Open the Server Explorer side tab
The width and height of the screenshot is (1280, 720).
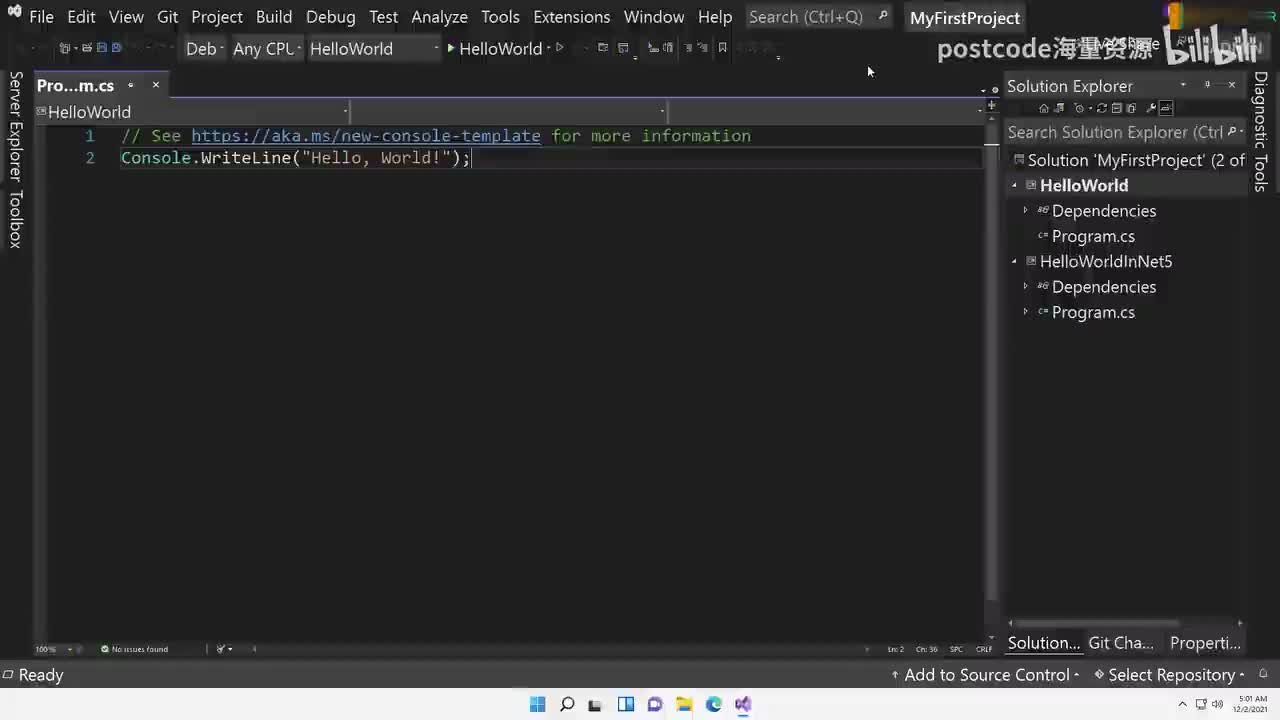coord(15,126)
